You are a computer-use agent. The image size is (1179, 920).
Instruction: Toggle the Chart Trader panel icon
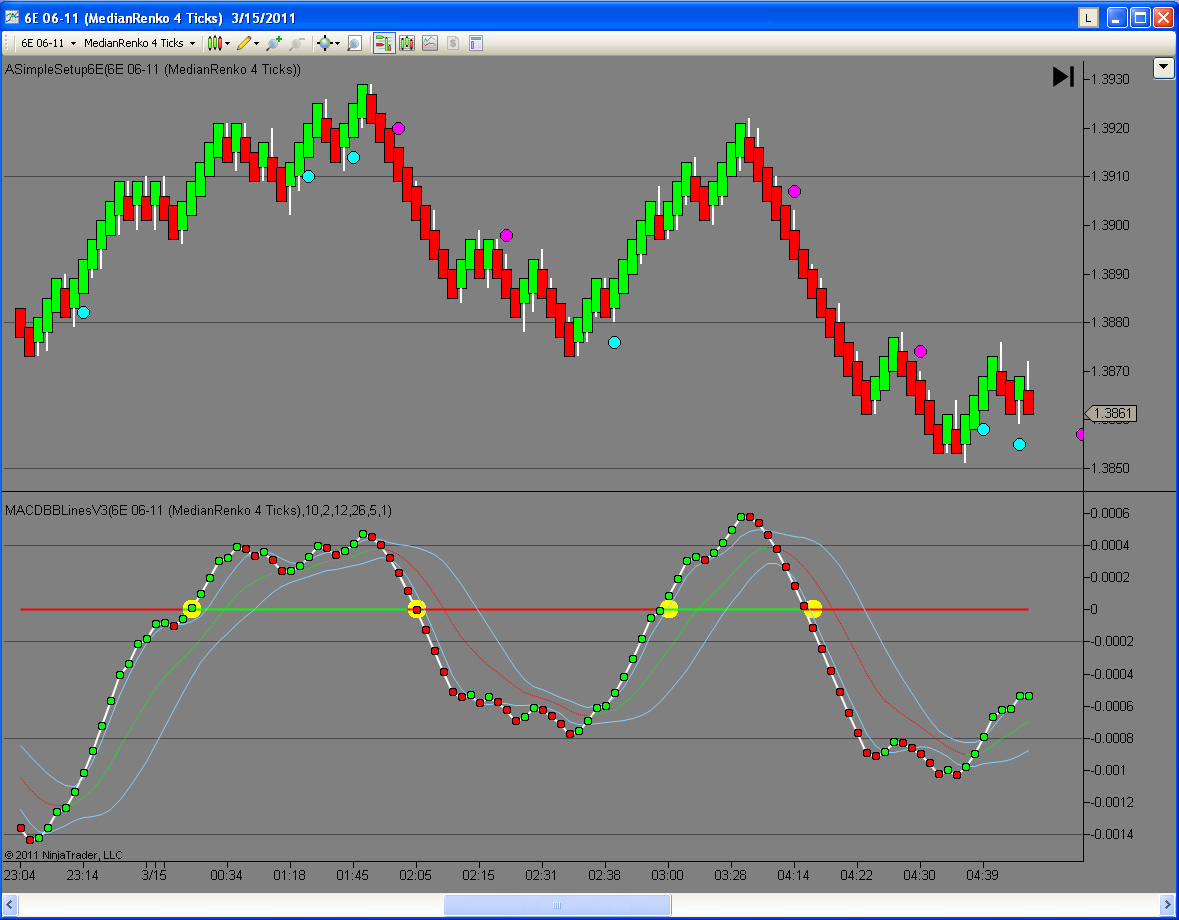coord(384,44)
